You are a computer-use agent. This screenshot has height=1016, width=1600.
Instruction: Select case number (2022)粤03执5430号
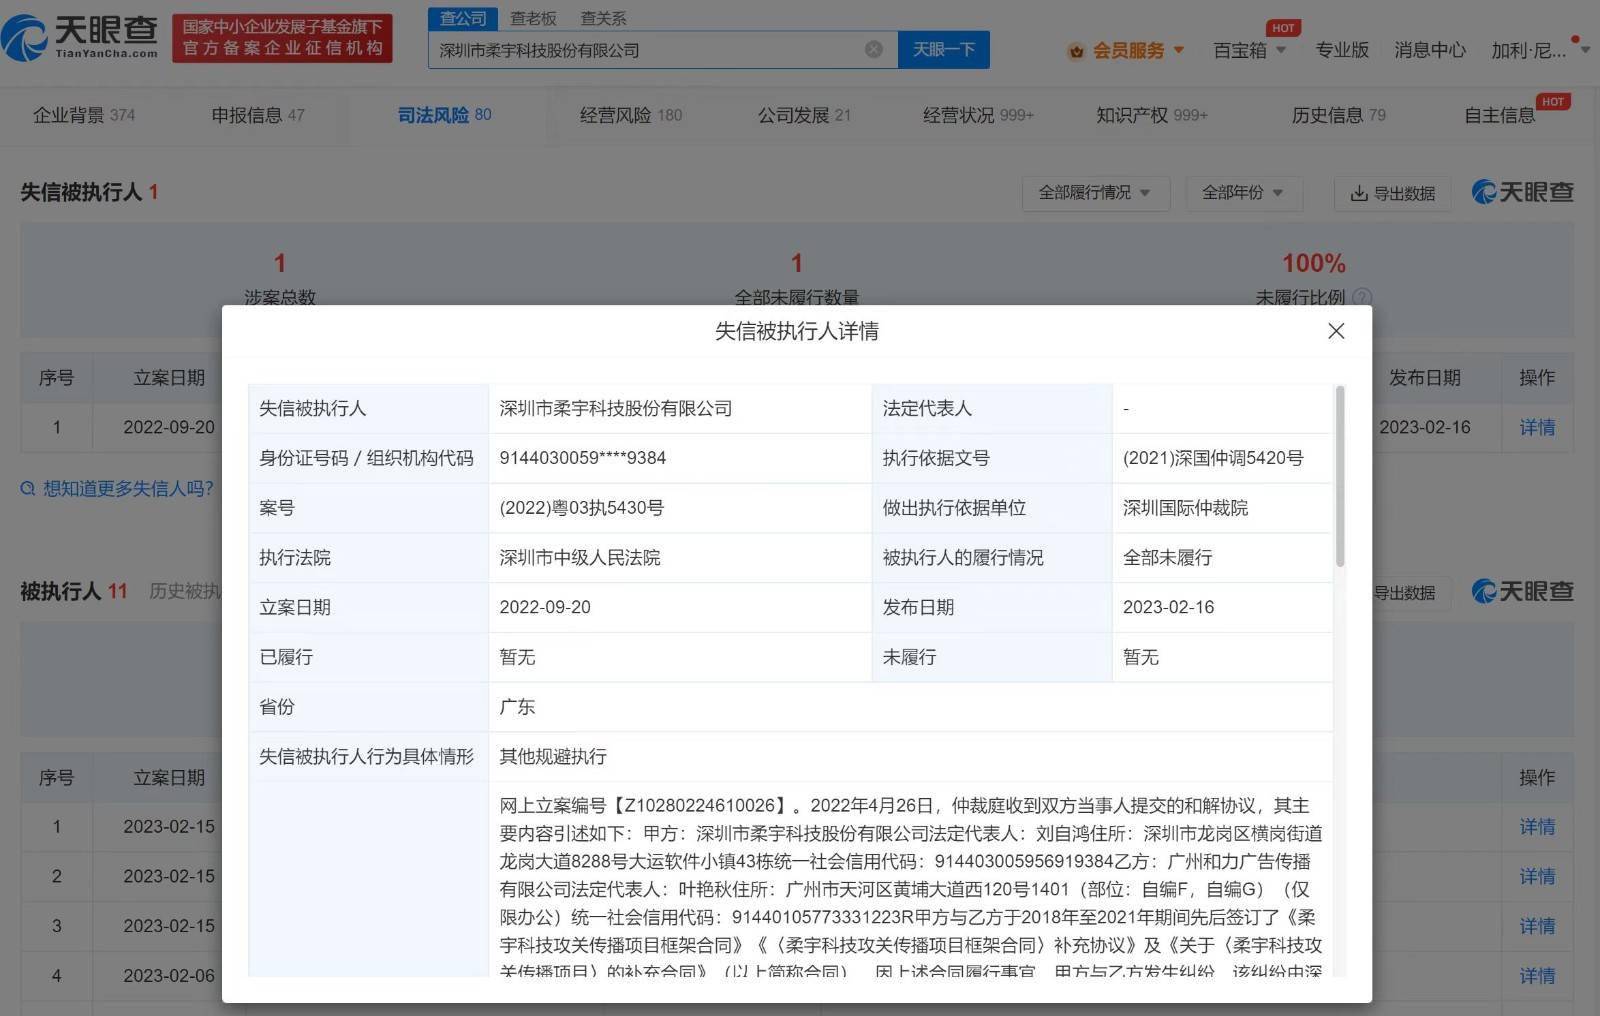coord(581,507)
